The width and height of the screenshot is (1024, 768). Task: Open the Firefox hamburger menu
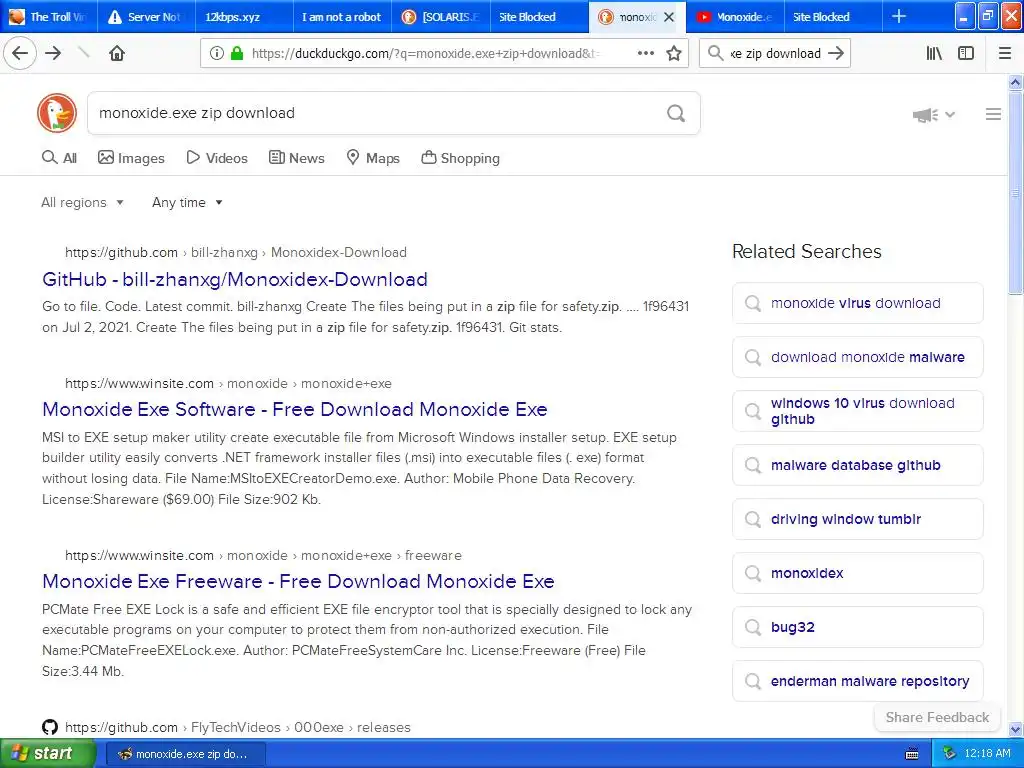[x=1005, y=54]
